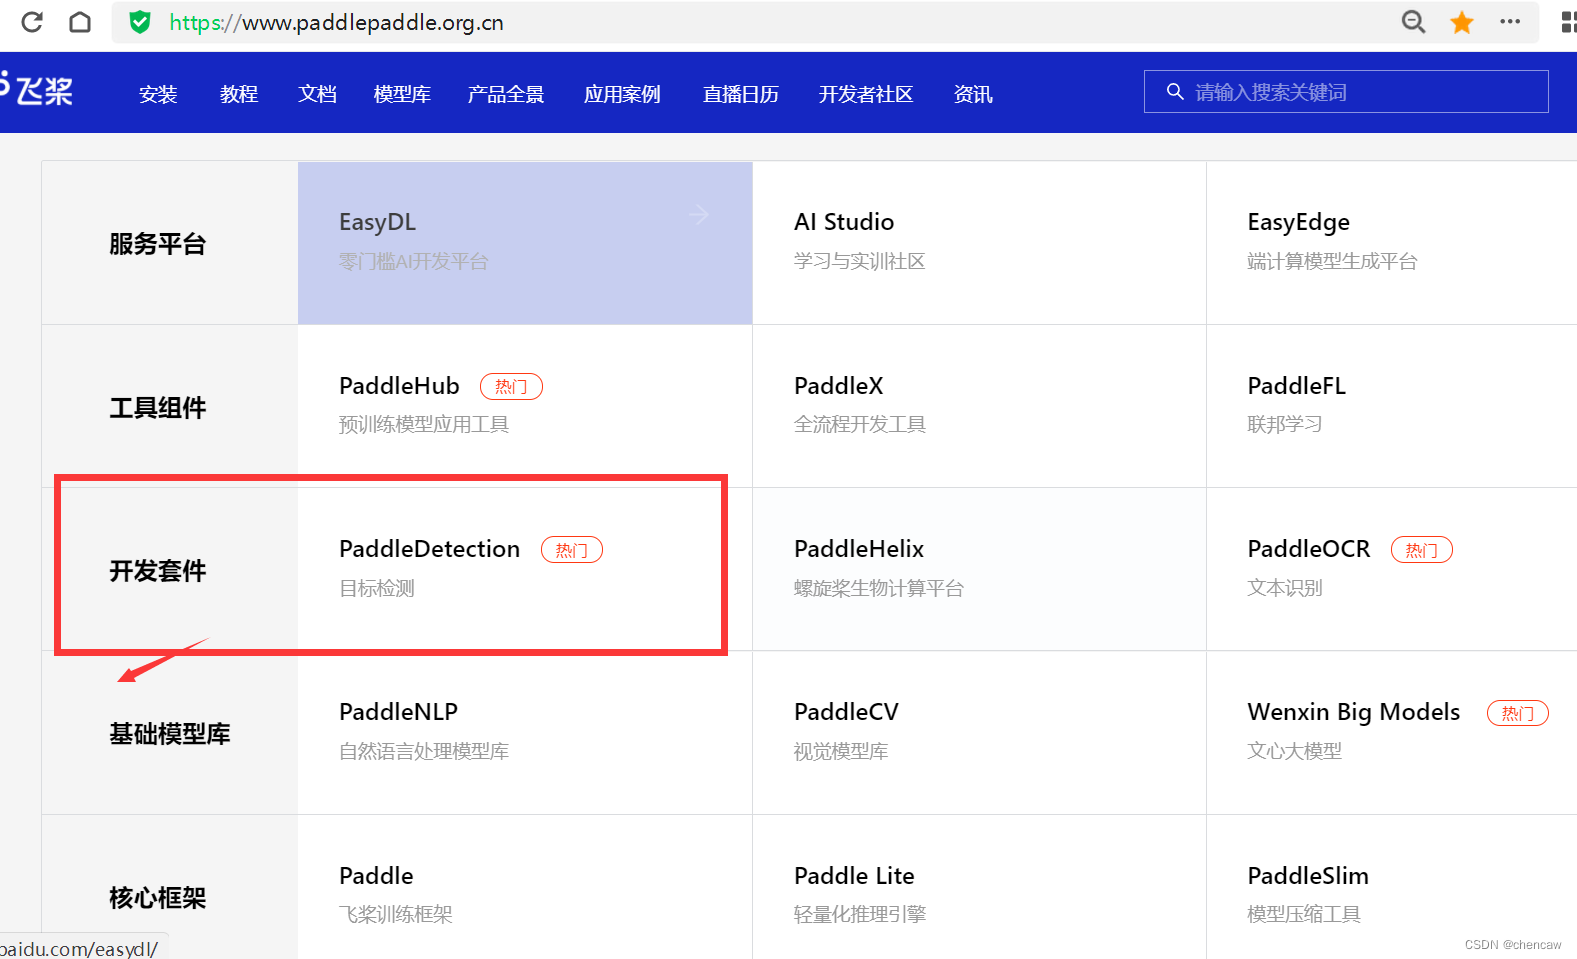Open the 安装 nav menu item
The width and height of the screenshot is (1577, 959).
[158, 94]
